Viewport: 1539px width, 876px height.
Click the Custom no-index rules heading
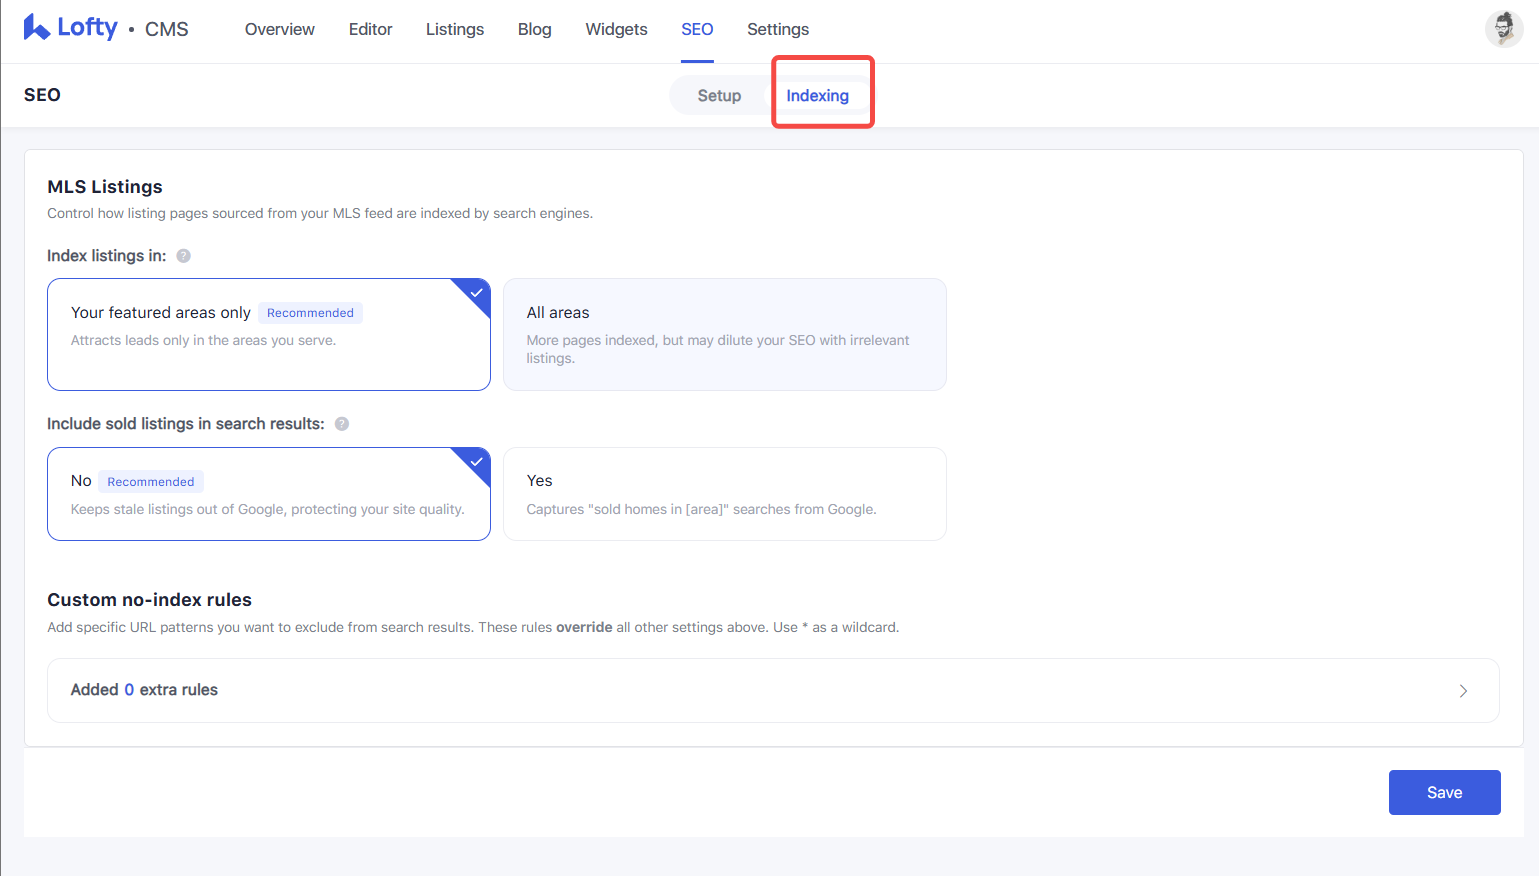150,600
